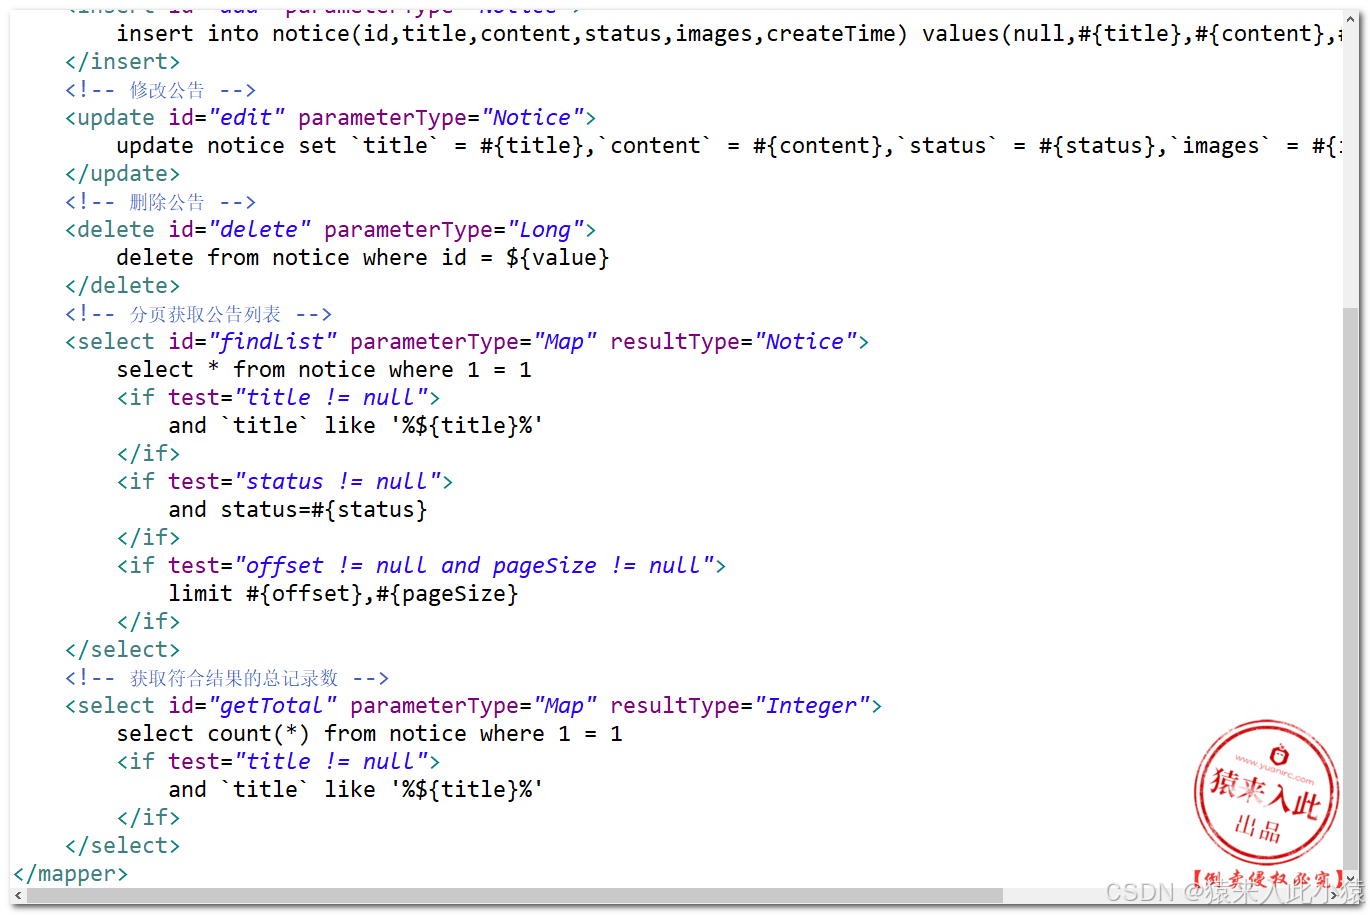The image size is (1370, 915).
Task: Click the closing "</delete>" tag
Action: pyautogui.click(x=123, y=286)
